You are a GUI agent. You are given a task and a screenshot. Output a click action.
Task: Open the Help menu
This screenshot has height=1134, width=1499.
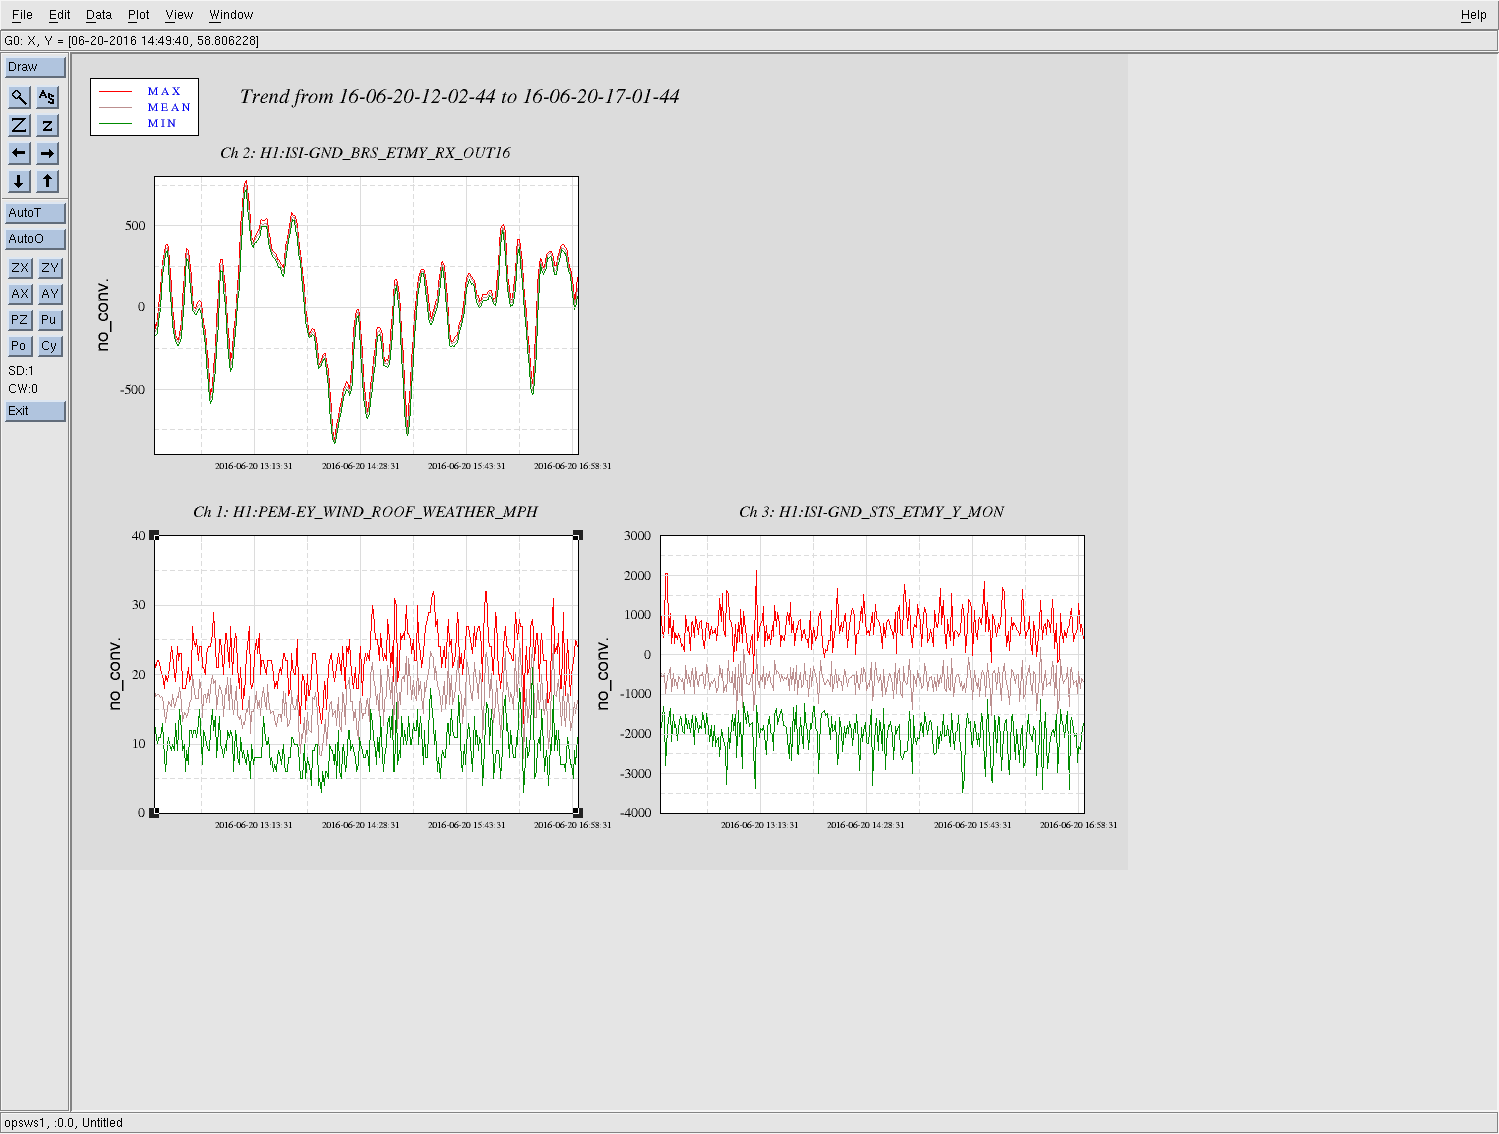1473,15
